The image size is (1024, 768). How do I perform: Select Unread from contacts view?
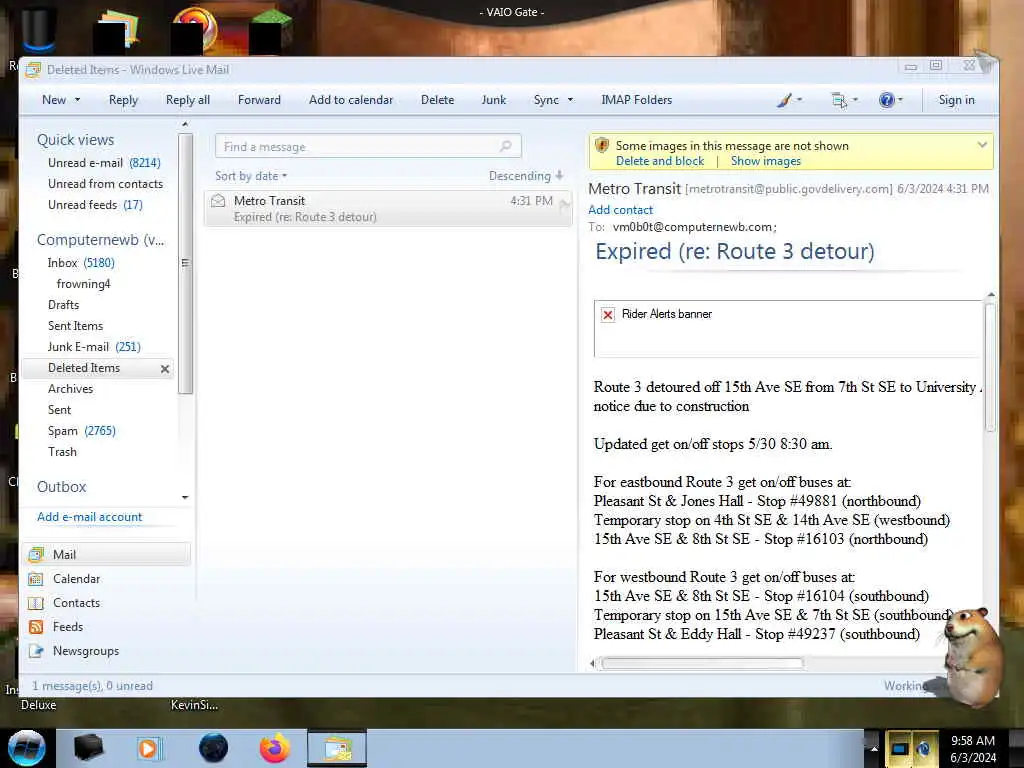[105, 184]
